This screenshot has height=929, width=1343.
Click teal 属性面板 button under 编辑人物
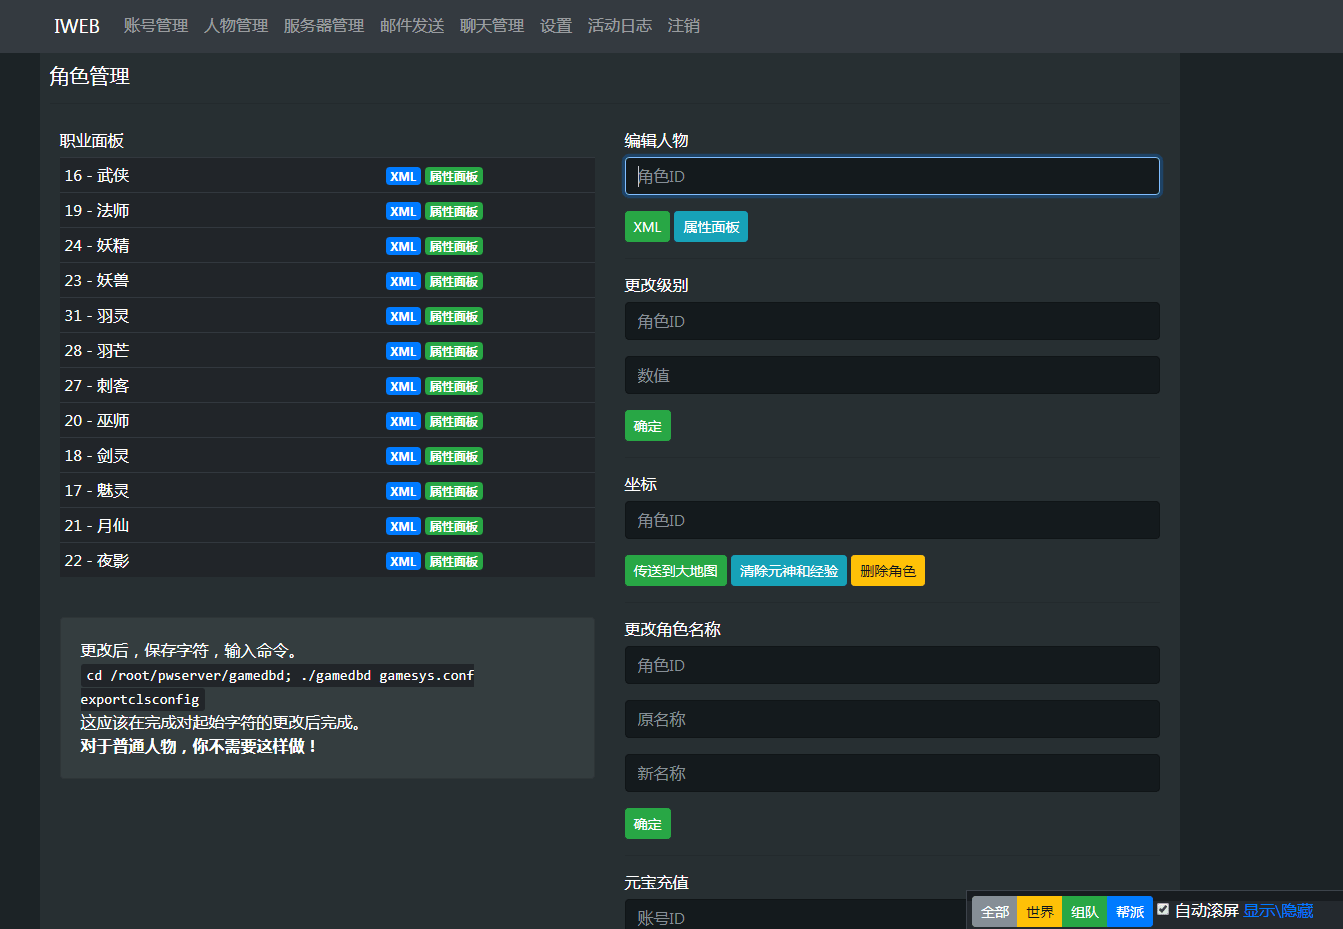[711, 227]
